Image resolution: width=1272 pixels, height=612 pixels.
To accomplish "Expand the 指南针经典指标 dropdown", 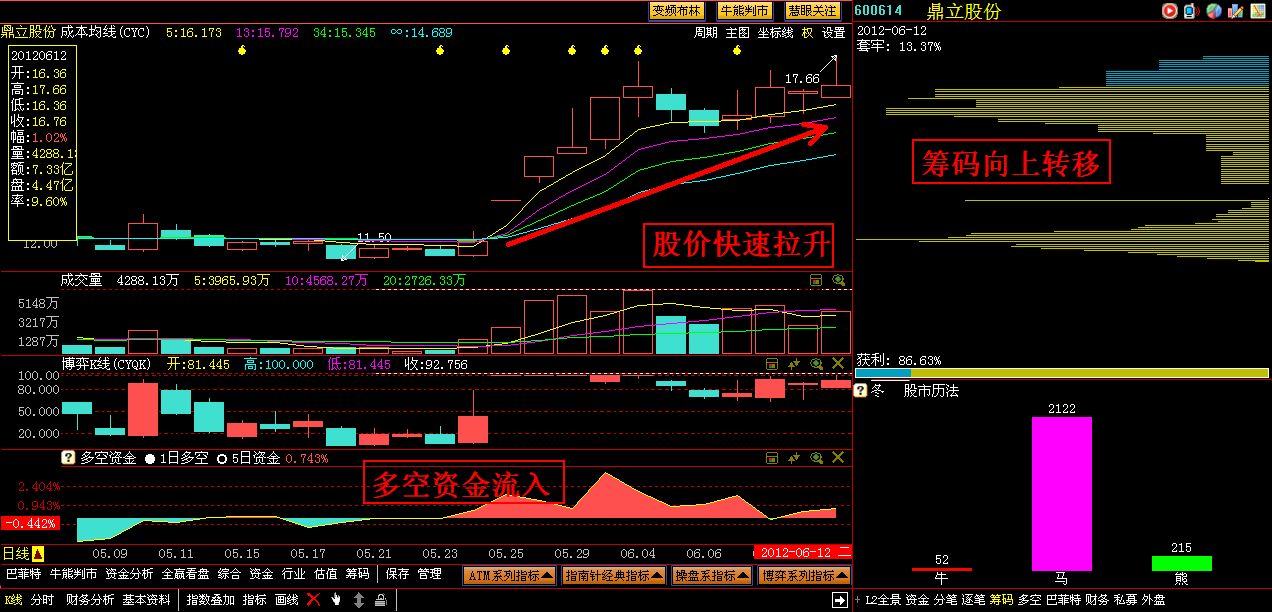I will [614, 575].
